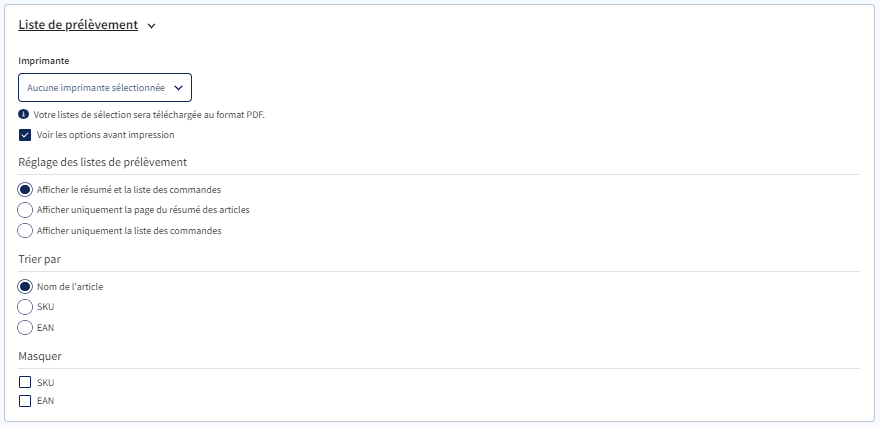880x427 pixels.
Task: Select 'Afficher le résumé et la liste des commandes'
Action: coord(25,189)
